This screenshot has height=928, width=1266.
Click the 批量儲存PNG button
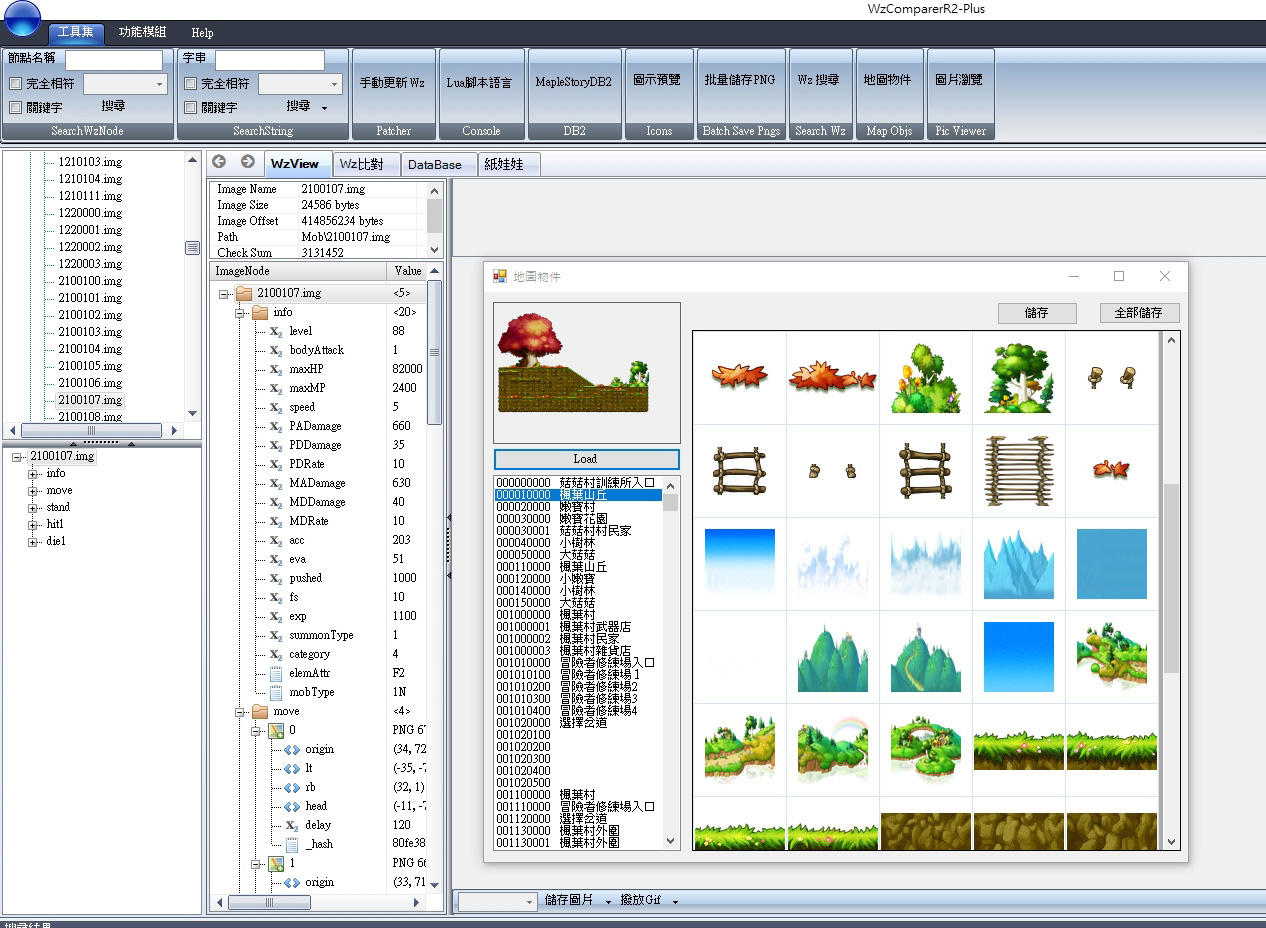(740, 82)
